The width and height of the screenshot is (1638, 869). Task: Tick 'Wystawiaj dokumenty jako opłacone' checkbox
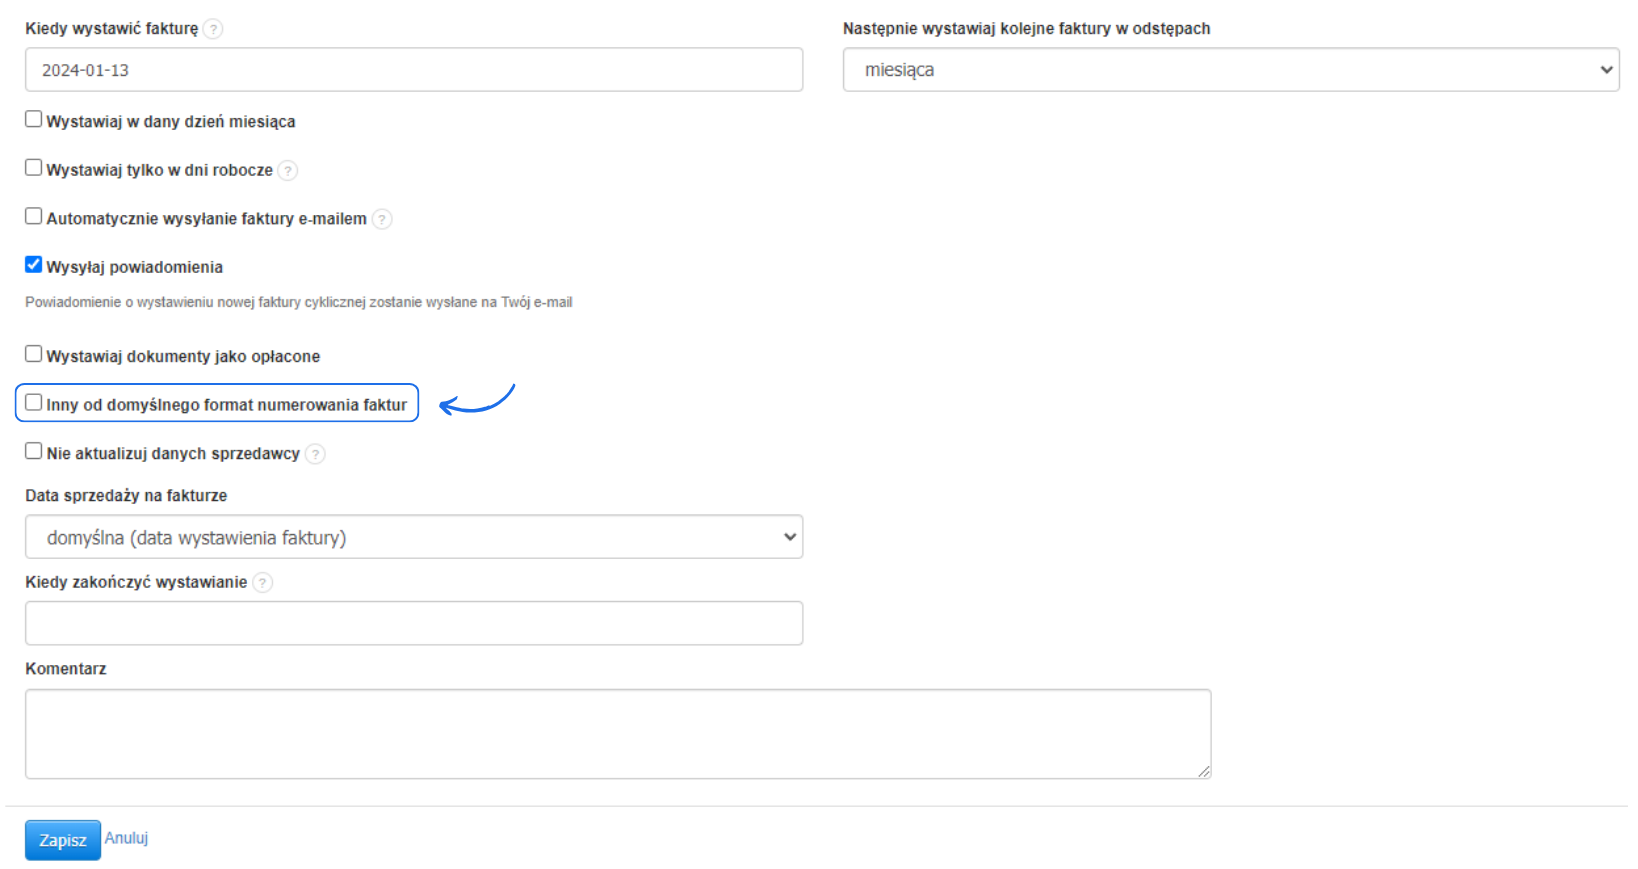pos(34,354)
